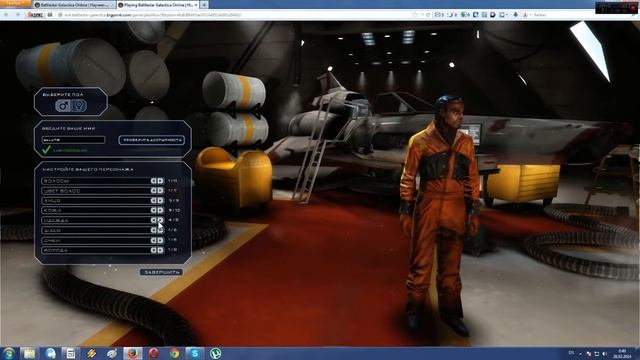
Task: Select the male gender icon
Action: (x=62, y=106)
